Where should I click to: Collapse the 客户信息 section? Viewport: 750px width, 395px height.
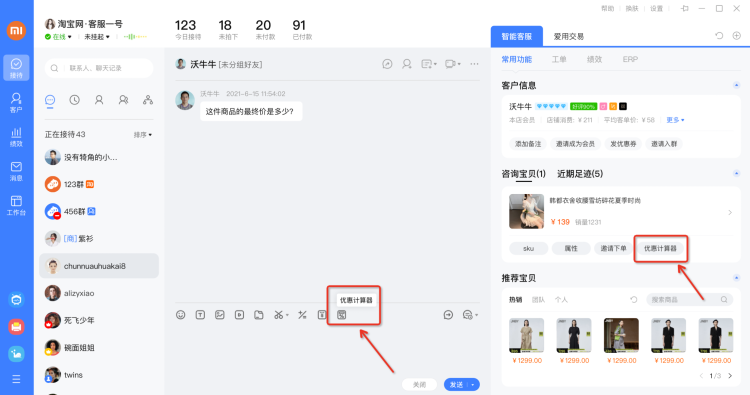tap(737, 85)
